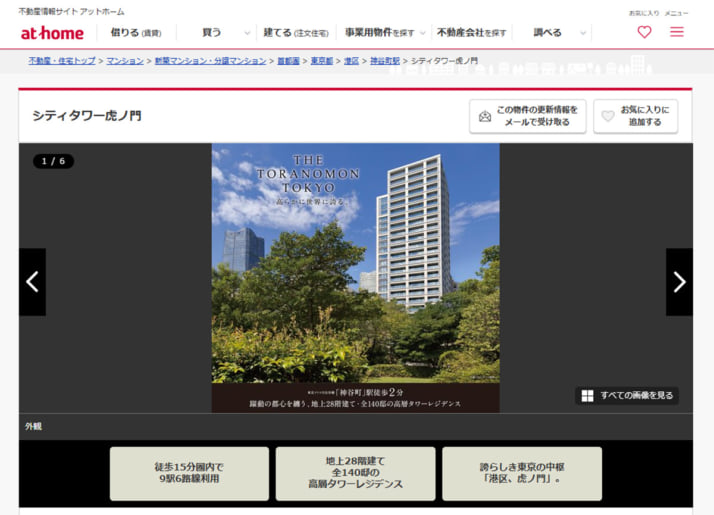Viewport: 714px width, 515px height.
Task: Open the 不動産会社を探す menu
Action: coord(471,33)
